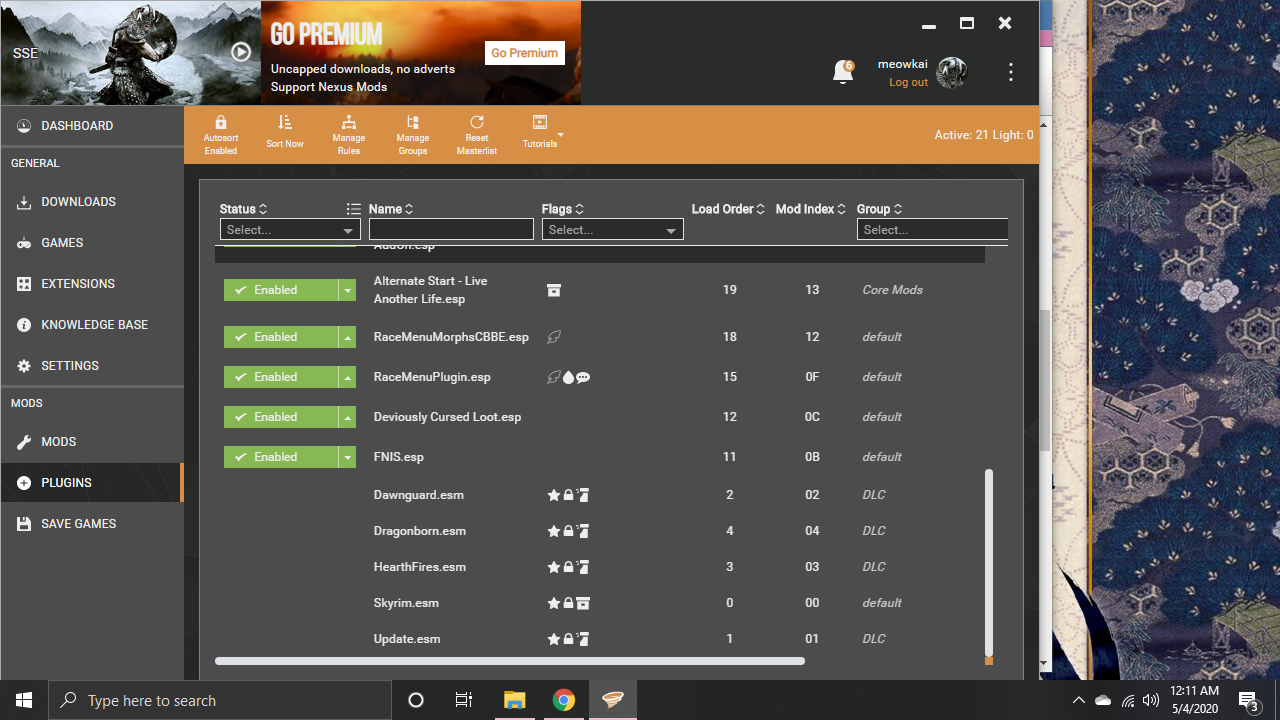The image size is (1280, 720).
Task: Click the Log out link
Action: coord(908,82)
